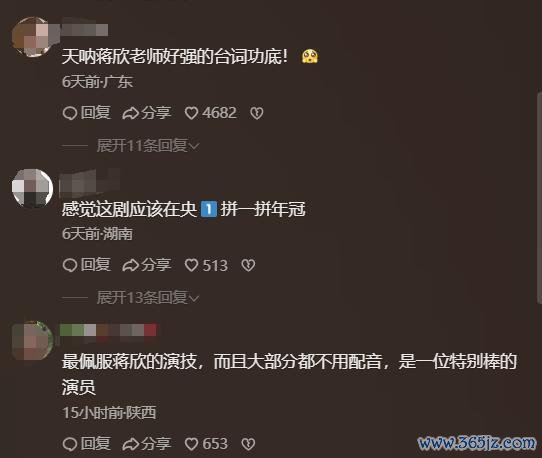Like the comment with 513 likes

point(206,265)
